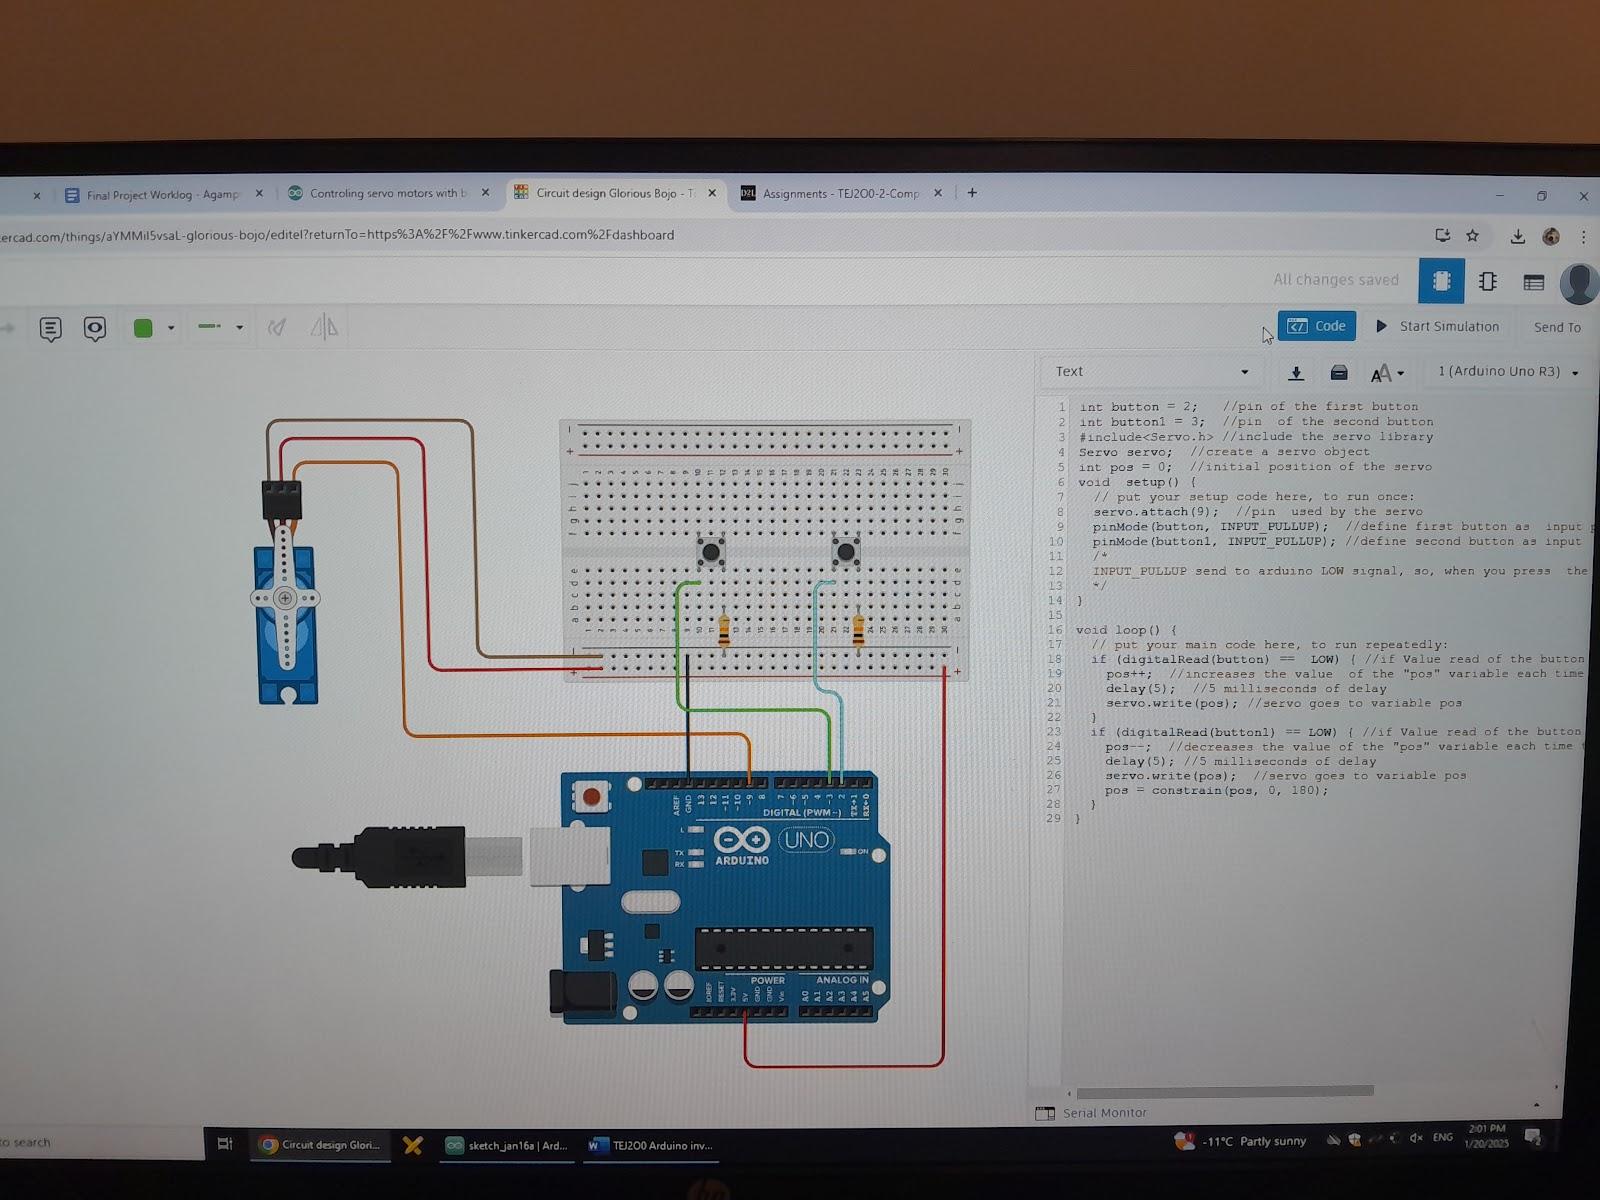This screenshot has width=1600, height=1200.
Task: Click the taskbar search box
Action: point(100,1142)
